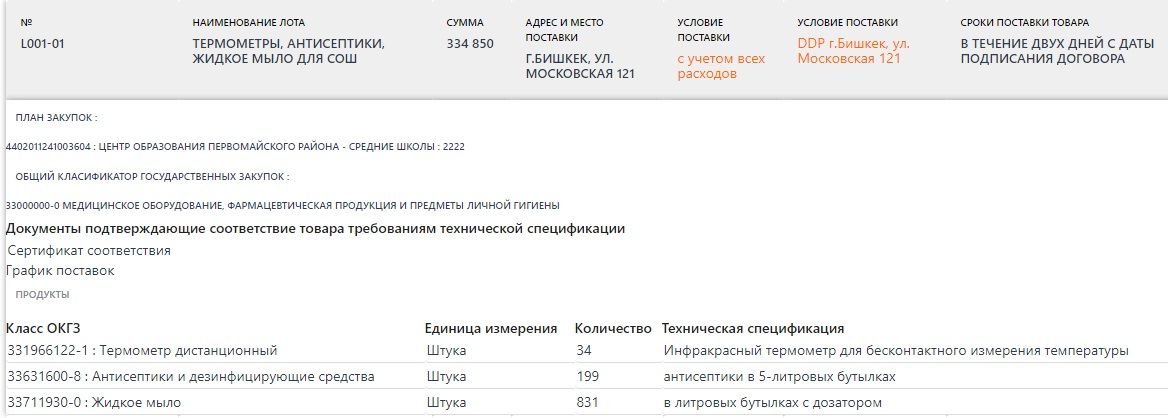Click the lot sum 334 850
1168x418 pixels.
(x=469, y=44)
